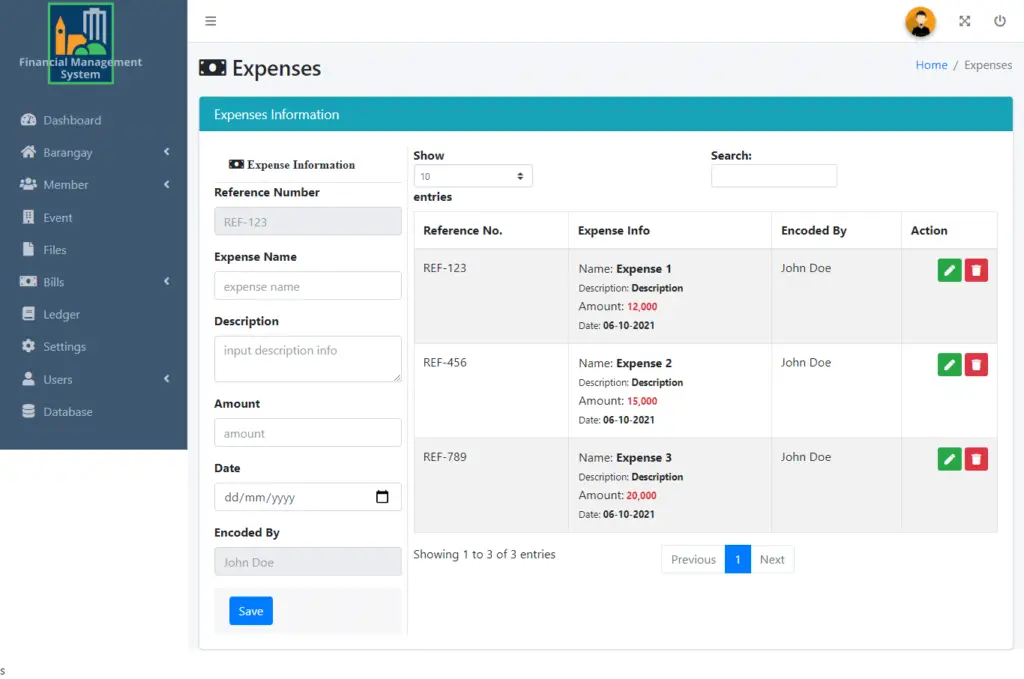Delete expense REF-456 using red trash icon

976,364
